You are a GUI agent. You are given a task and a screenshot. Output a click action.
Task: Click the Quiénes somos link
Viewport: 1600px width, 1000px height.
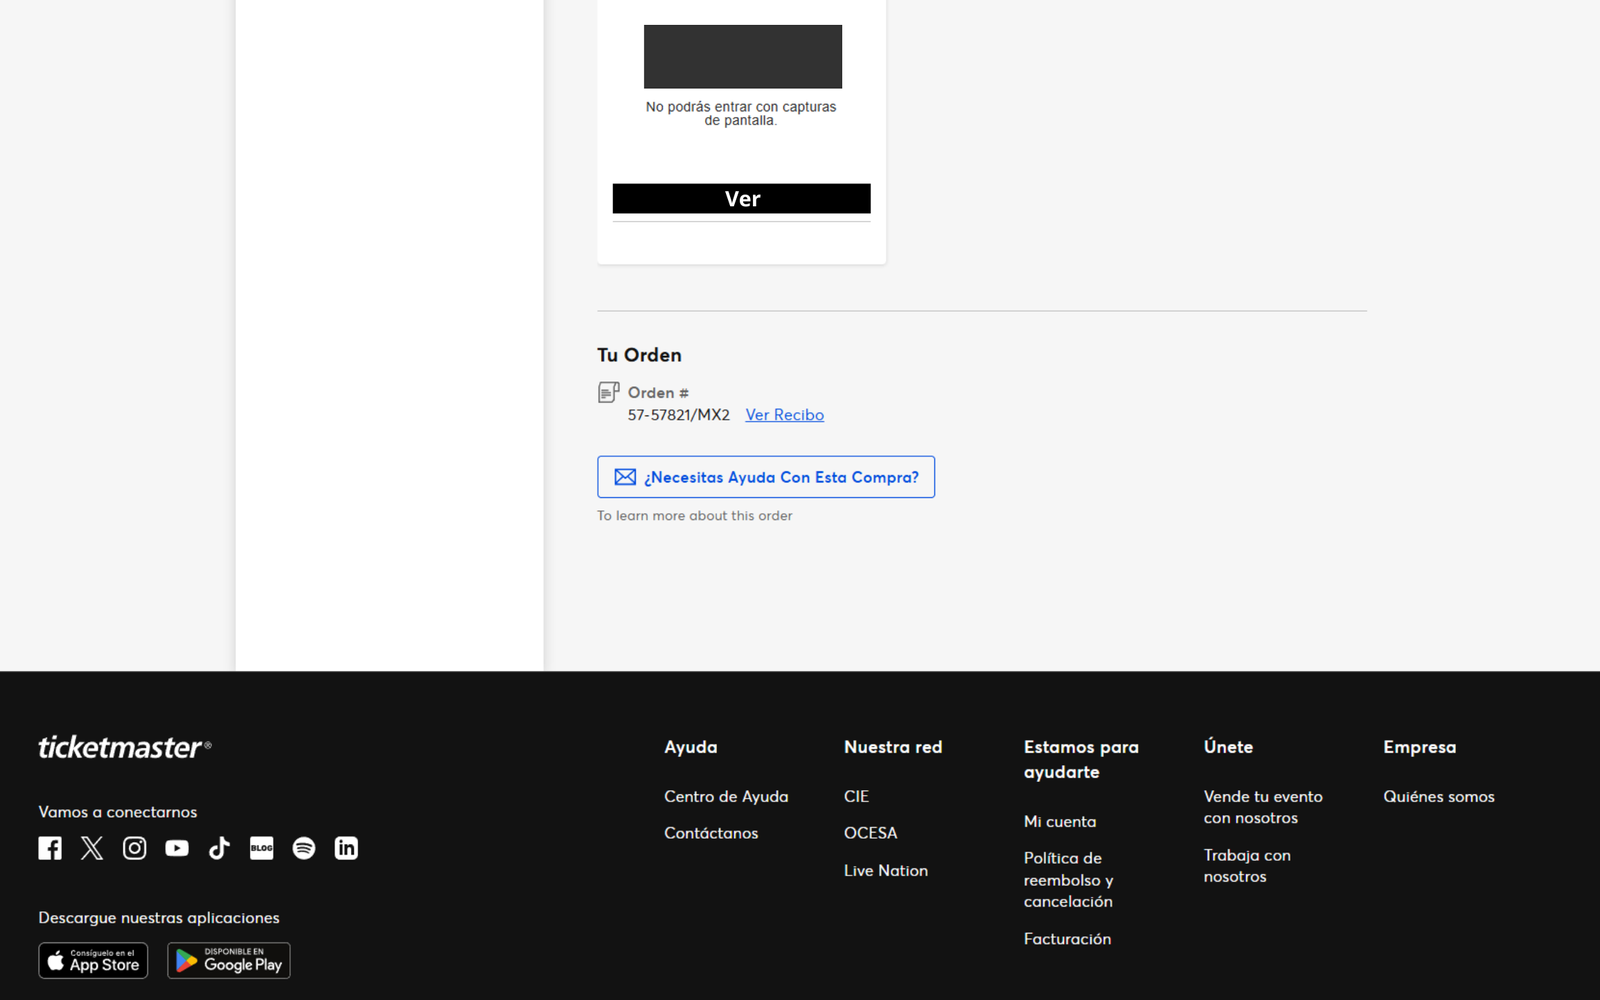click(1438, 797)
